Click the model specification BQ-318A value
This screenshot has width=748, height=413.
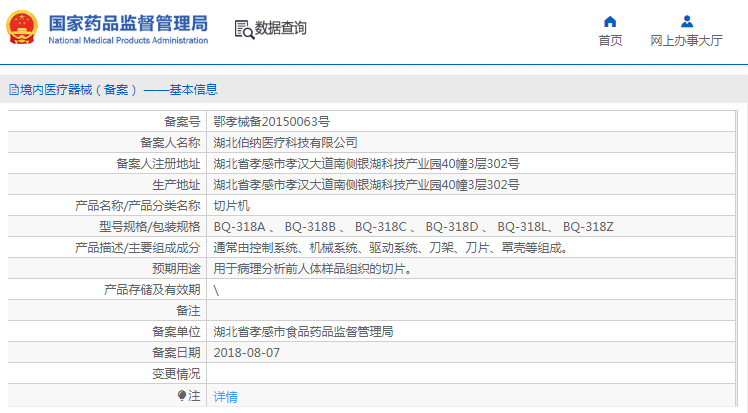tap(239, 227)
